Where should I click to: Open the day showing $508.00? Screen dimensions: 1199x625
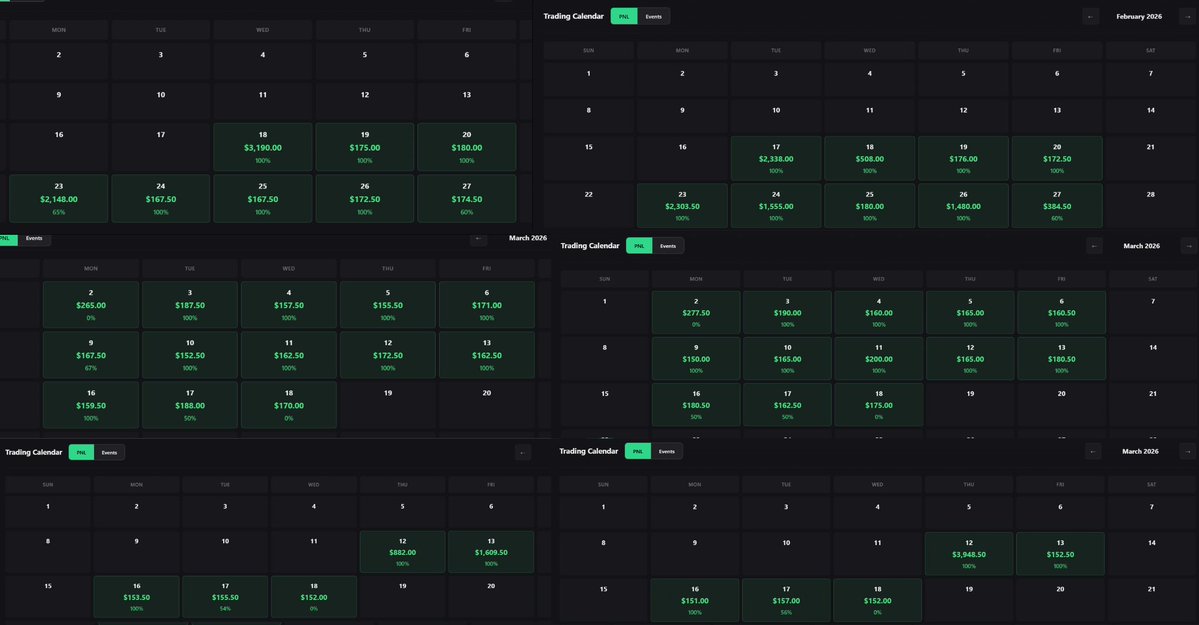tap(869, 158)
